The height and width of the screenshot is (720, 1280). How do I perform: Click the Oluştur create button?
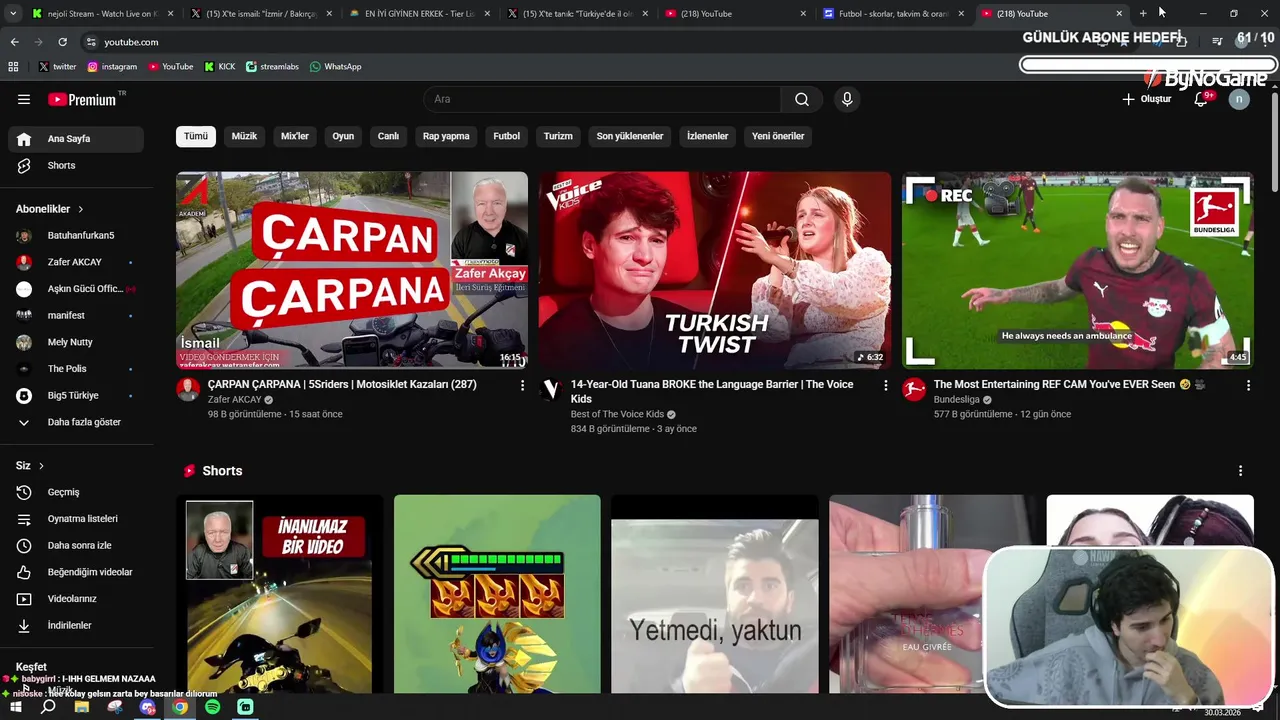[1146, 99]
